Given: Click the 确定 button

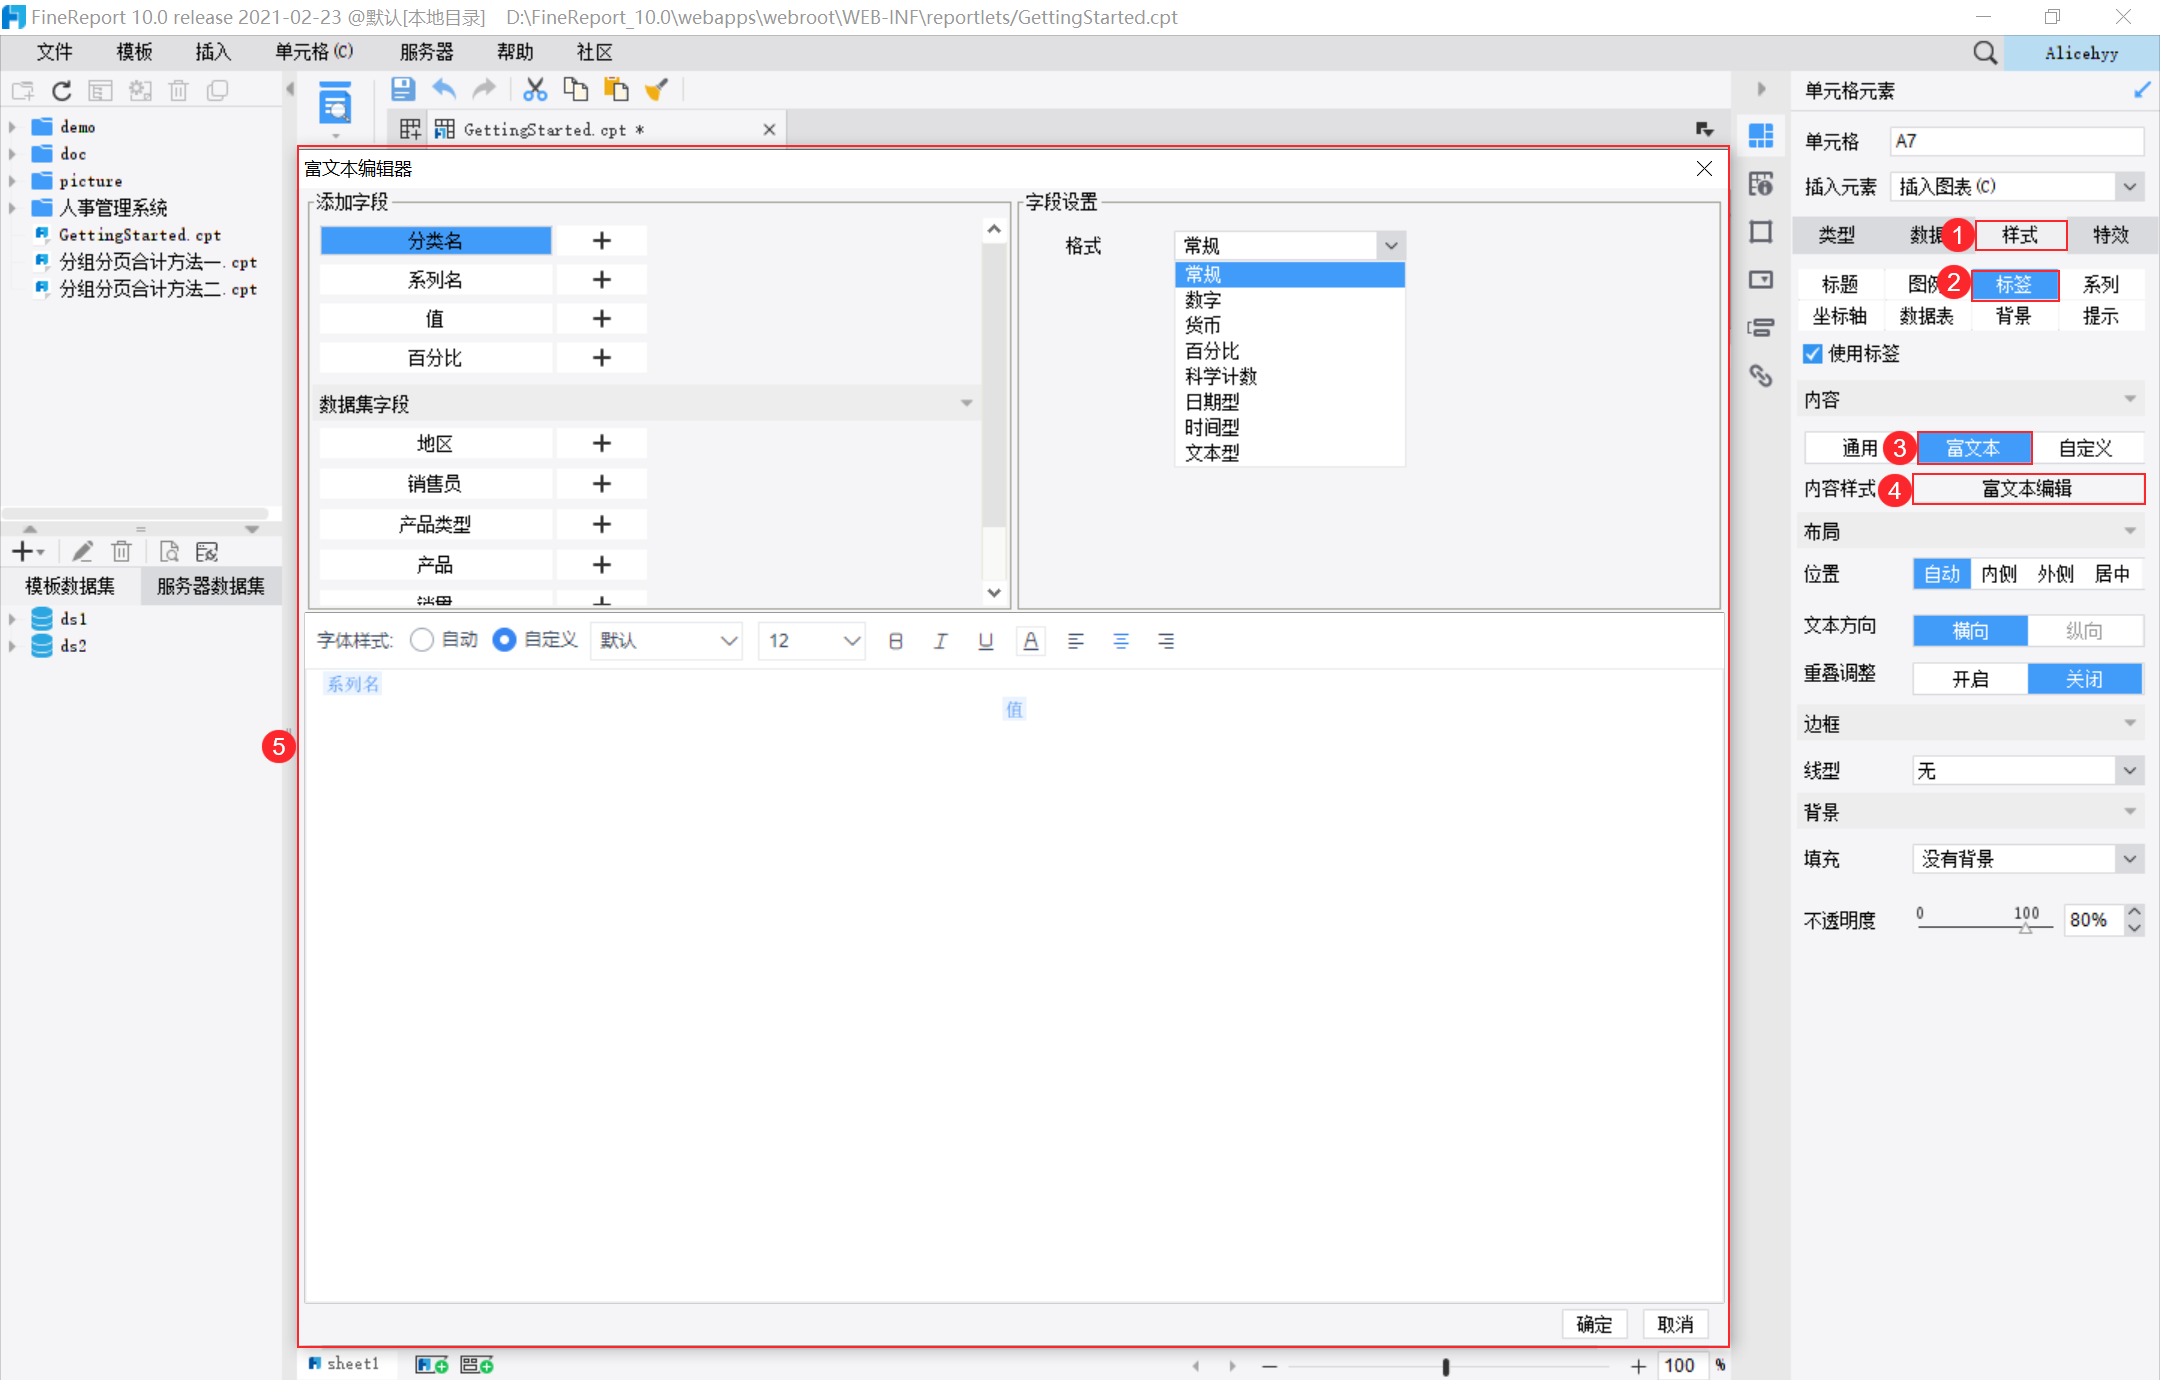Looking at the screenshot, I should click(x=1594, y=1324).
